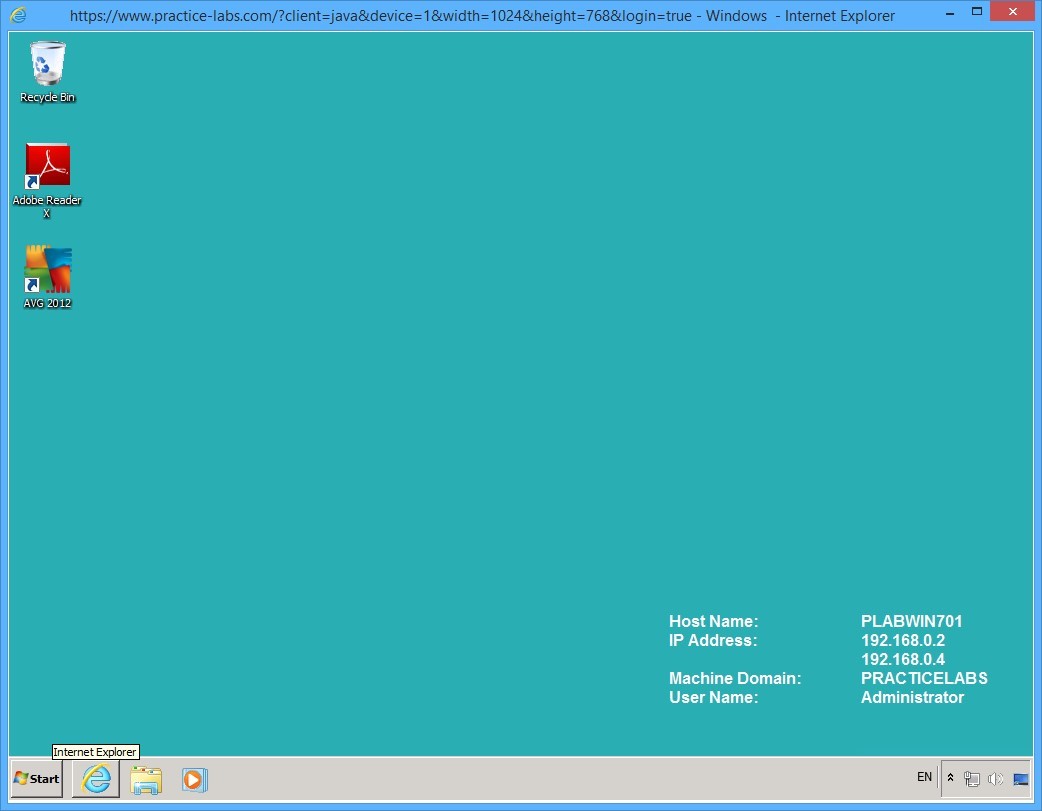Open AVG 2012 antivirus from the desktop
1042x811 pixels.
(x=47, y=270)
